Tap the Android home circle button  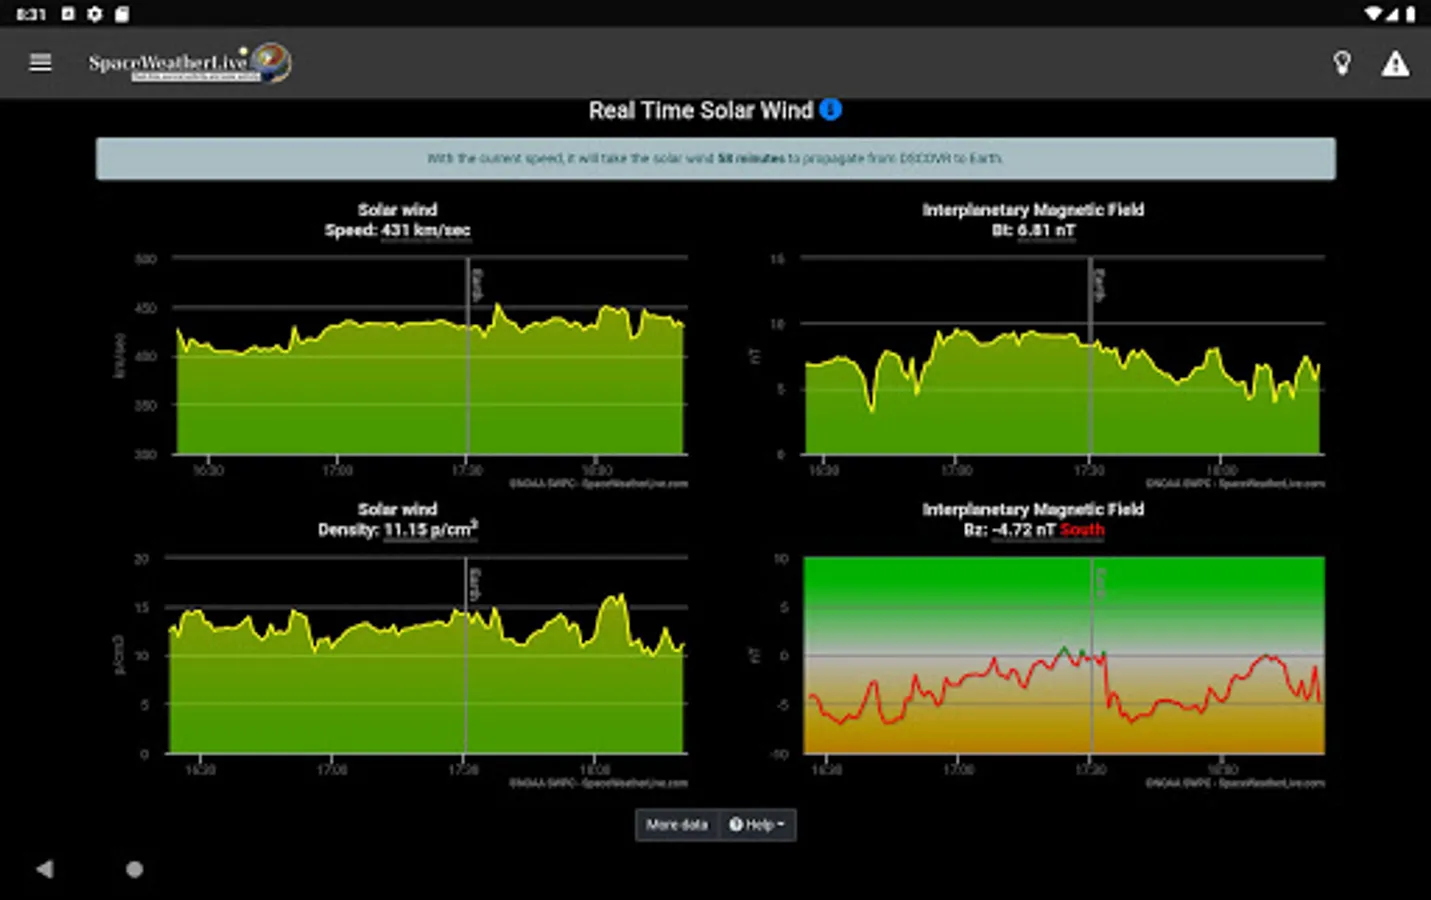coord(134,869)
